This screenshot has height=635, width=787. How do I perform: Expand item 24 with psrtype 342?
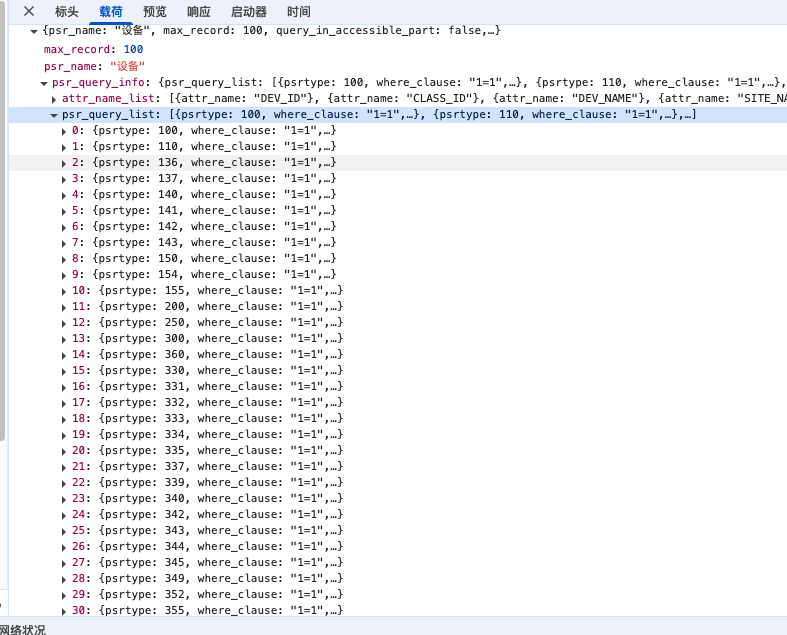click(64, 516)
